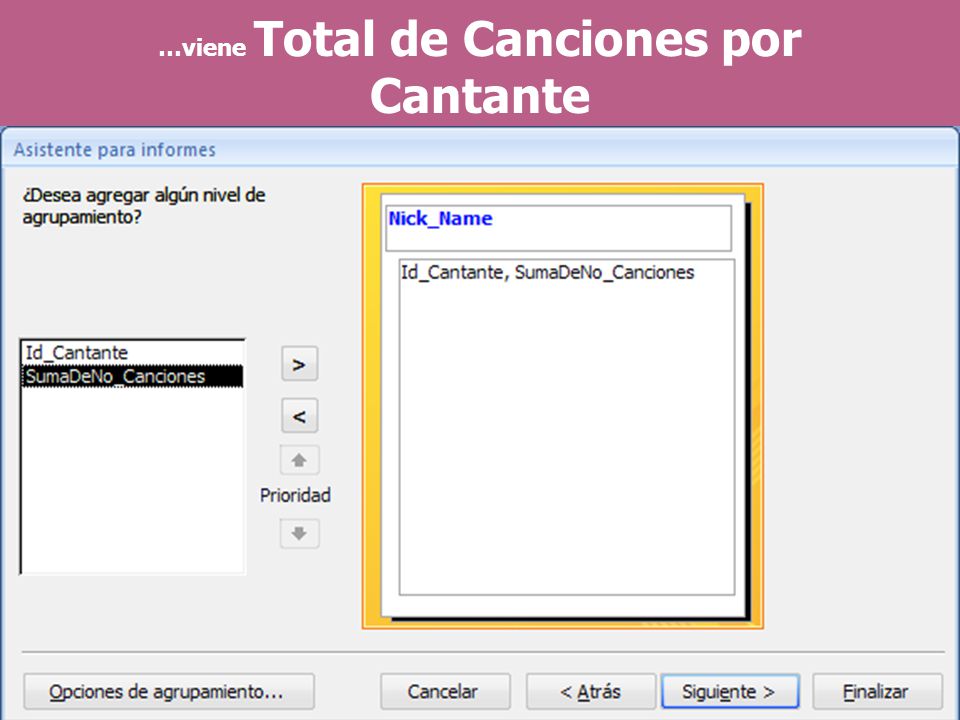This screenshot has width=960, height=720.
Task: Click the Id_Cantante, SumaDeNo_Canciones detail preview text
Action: (x=547, y=272)
